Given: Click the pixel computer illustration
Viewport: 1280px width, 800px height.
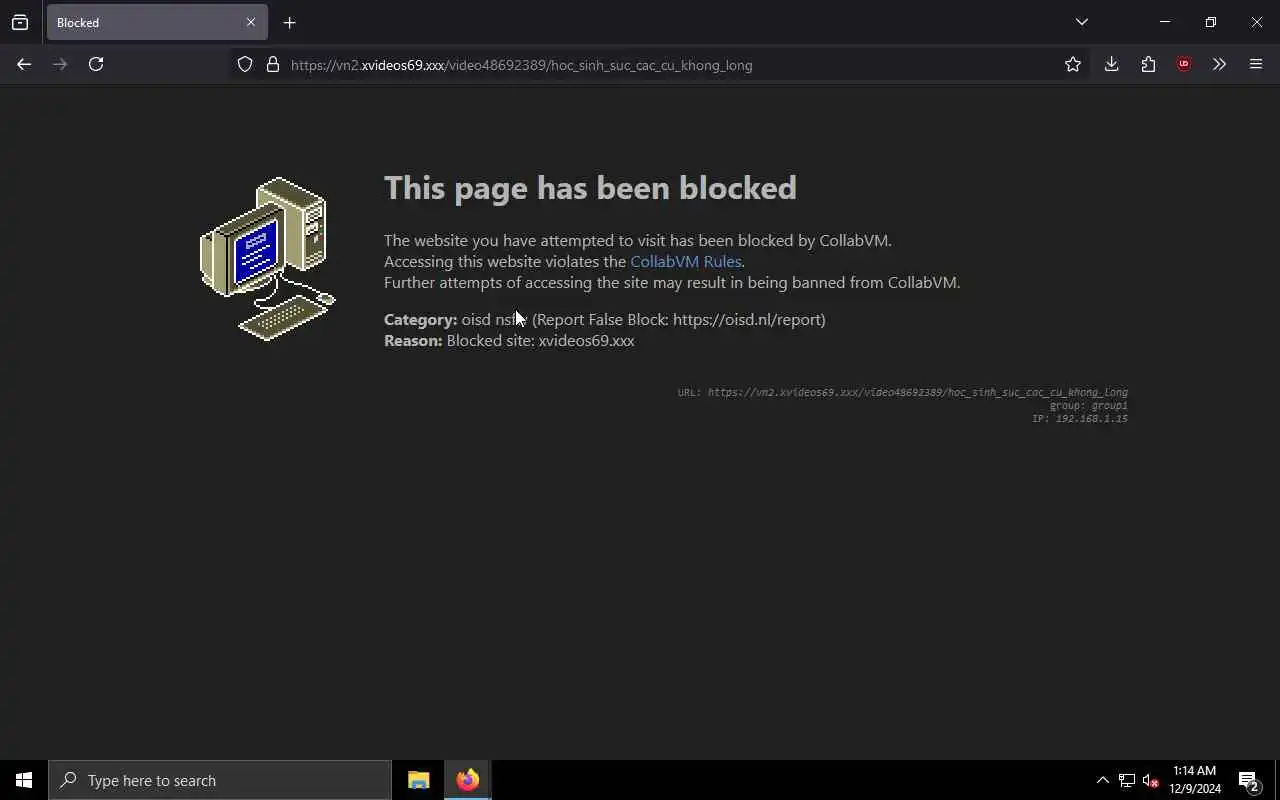Looking at the screenshot, I should 268,259.
